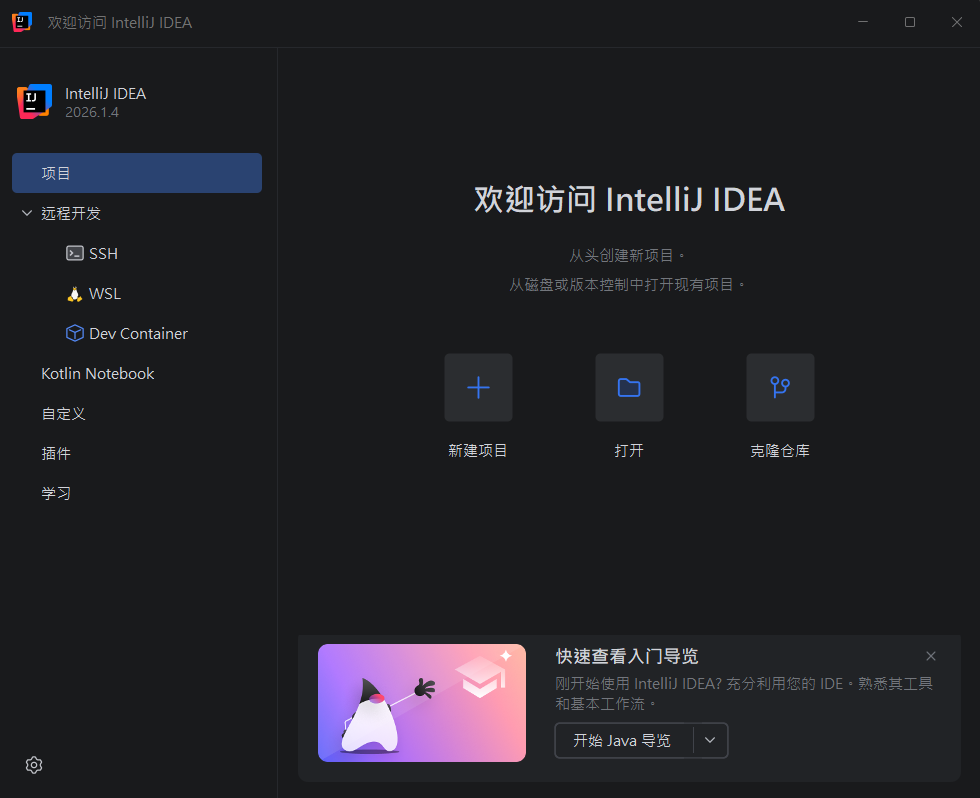Viewport: 980px width, 798px height.
Task: Open dropdown arrow beside 开始 Java 导览
Action: click(710, 740)
